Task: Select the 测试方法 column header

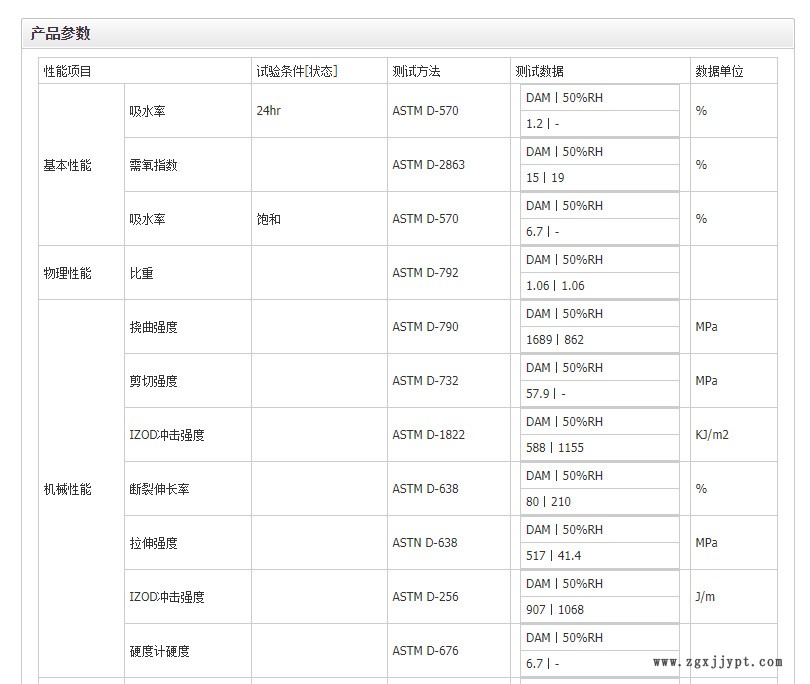Action: click(x=416, y=71)
